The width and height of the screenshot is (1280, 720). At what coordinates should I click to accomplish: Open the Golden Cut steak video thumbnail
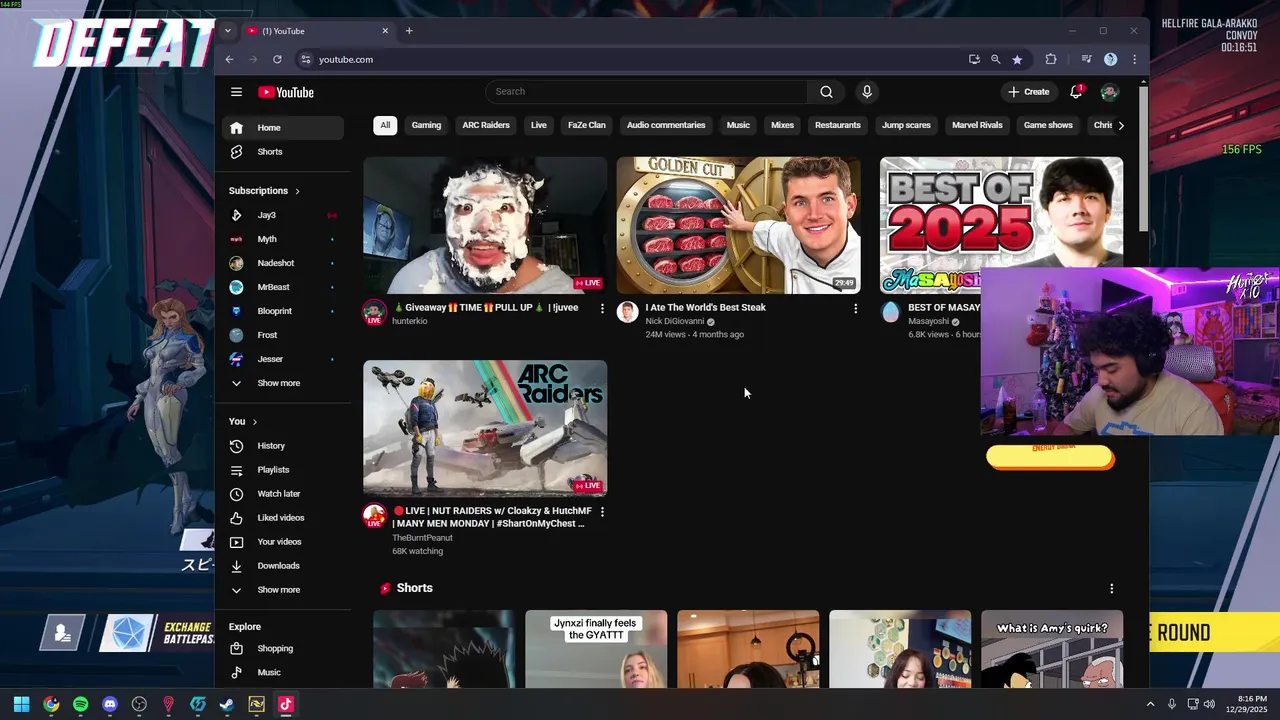(738, 225)
